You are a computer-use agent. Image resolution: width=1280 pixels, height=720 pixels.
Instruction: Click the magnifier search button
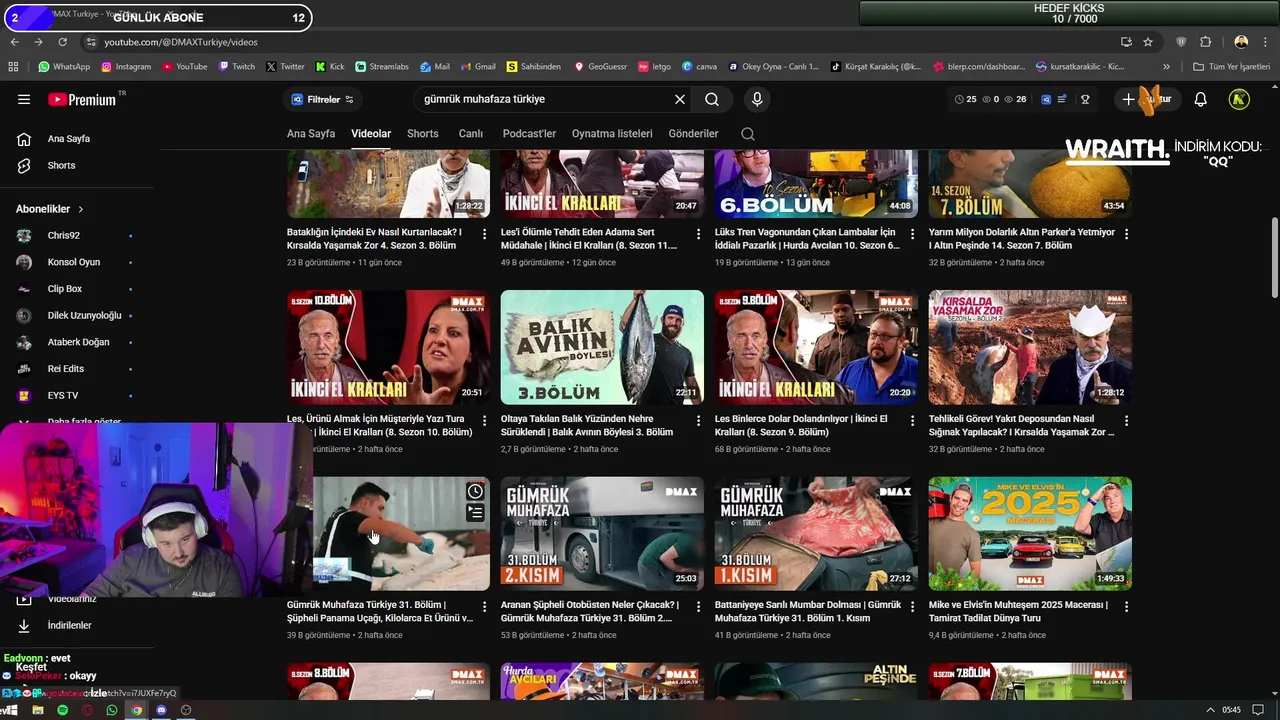tap(712, 99)
